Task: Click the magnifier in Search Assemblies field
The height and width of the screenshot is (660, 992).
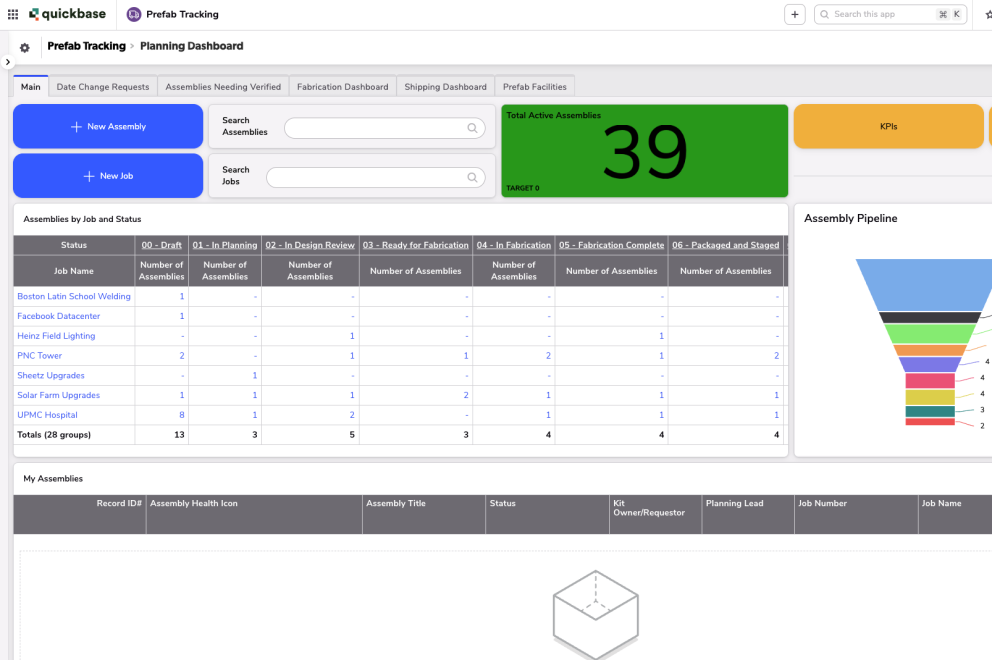Action: click(471, 128)
